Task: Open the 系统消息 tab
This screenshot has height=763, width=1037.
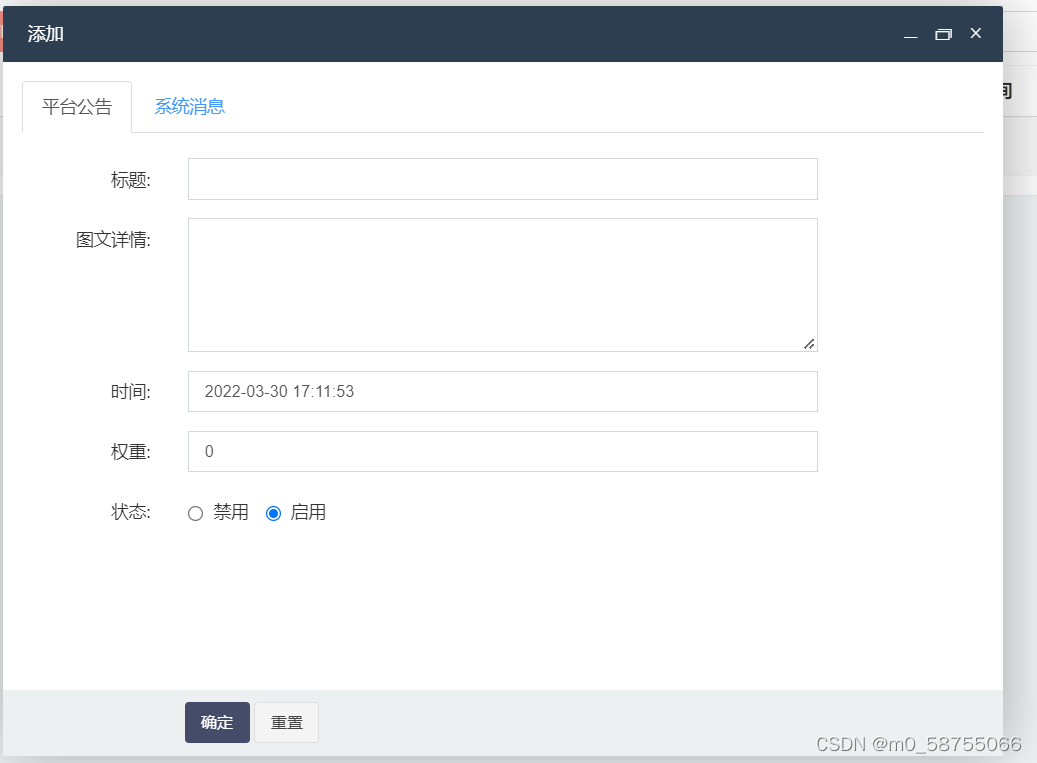Action: pyautogui.click(x=190, y=106)
